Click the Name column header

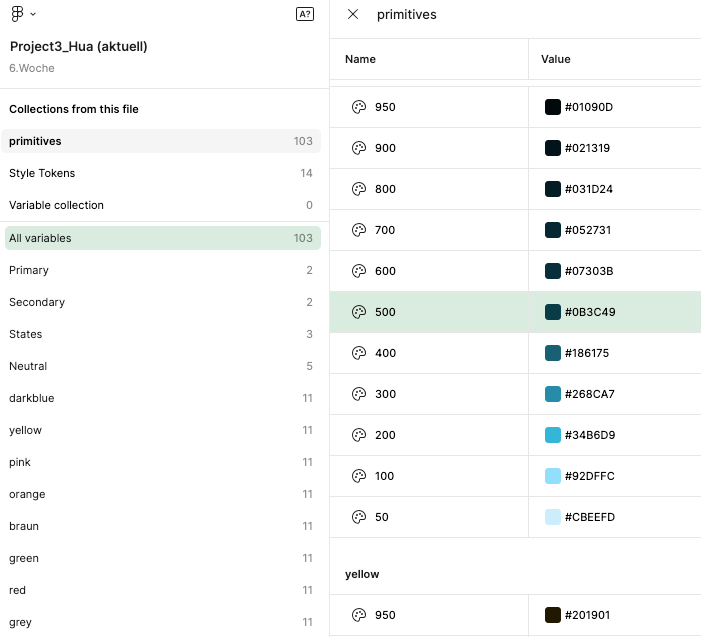(361, 59)
